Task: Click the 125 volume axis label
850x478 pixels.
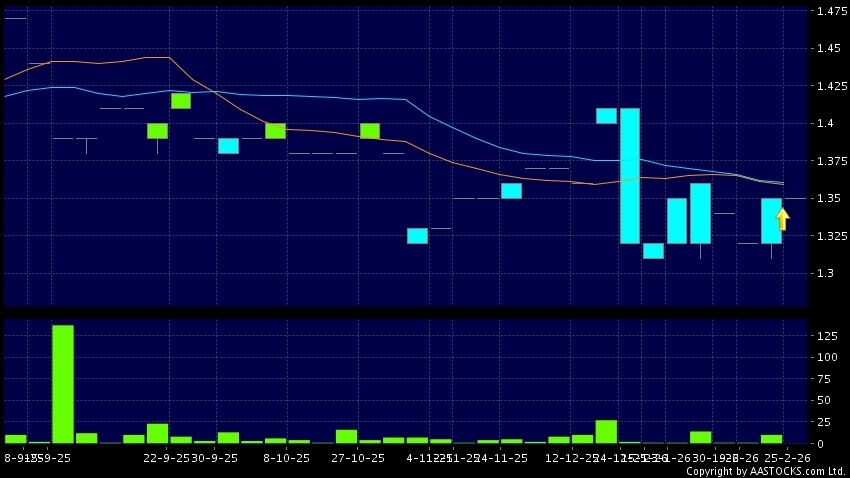Action: pyautogui.click(x=827, y=336)
